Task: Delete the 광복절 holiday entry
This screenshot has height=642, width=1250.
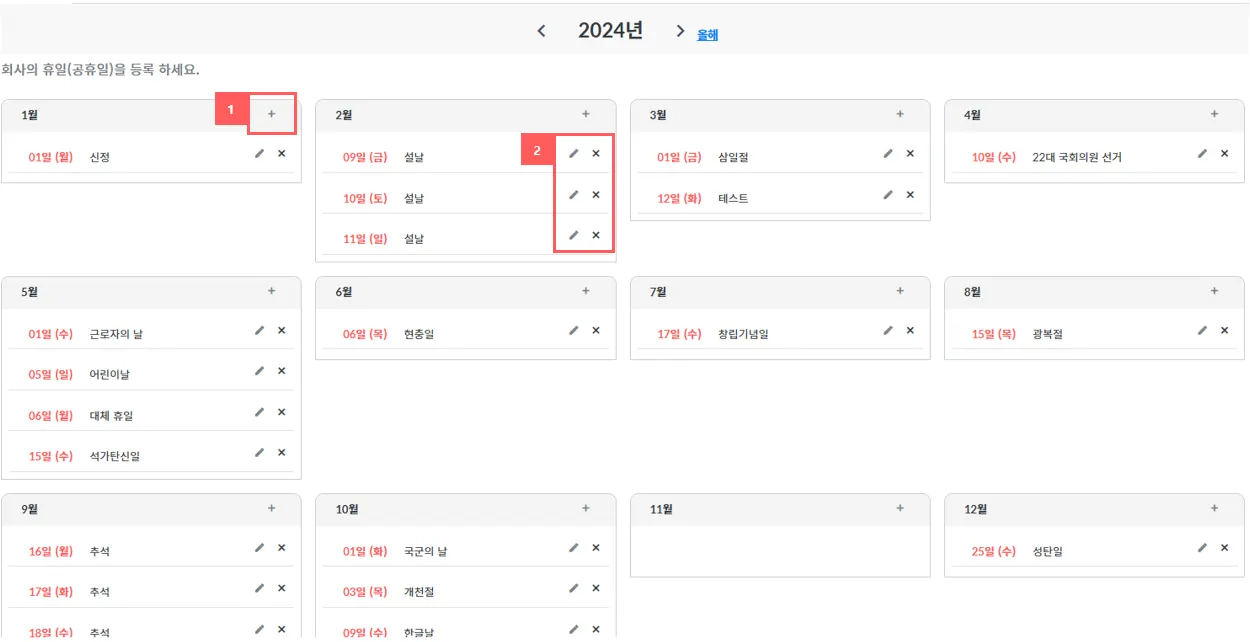Action: point(1224,330)
